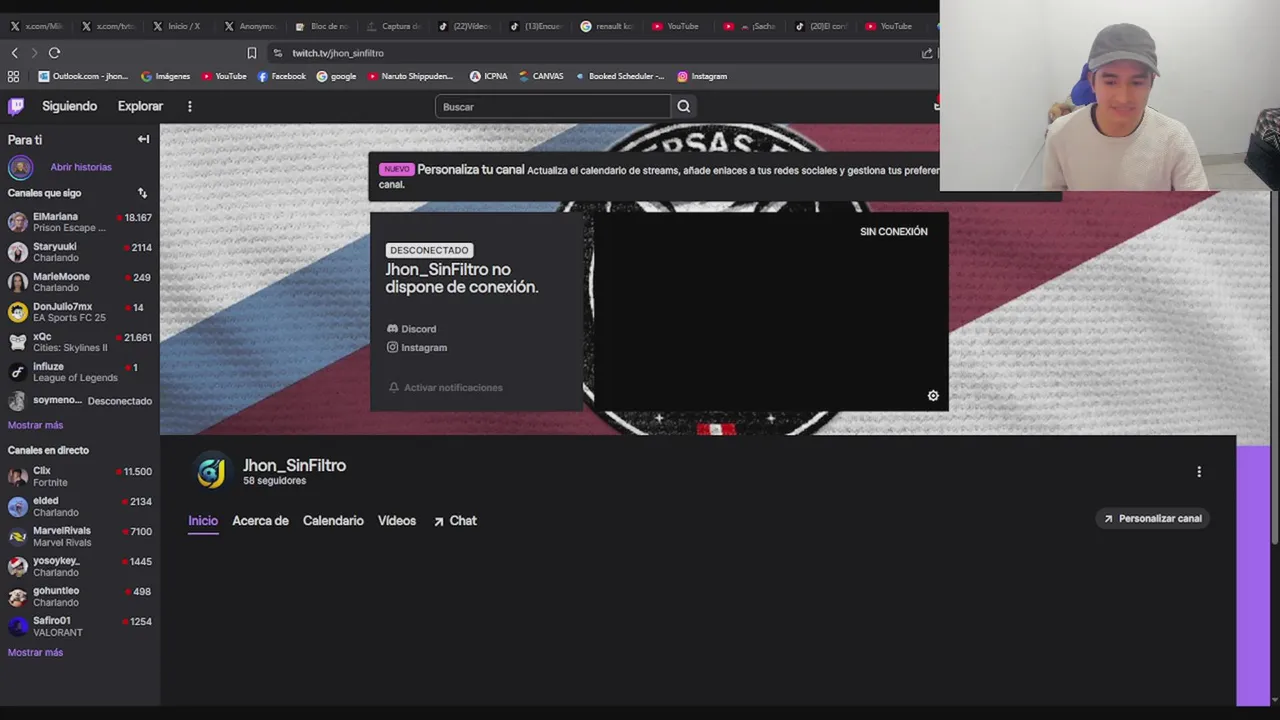
Task: Open Naruto Shippuden bookmark
Action: (x=411, y=76)
